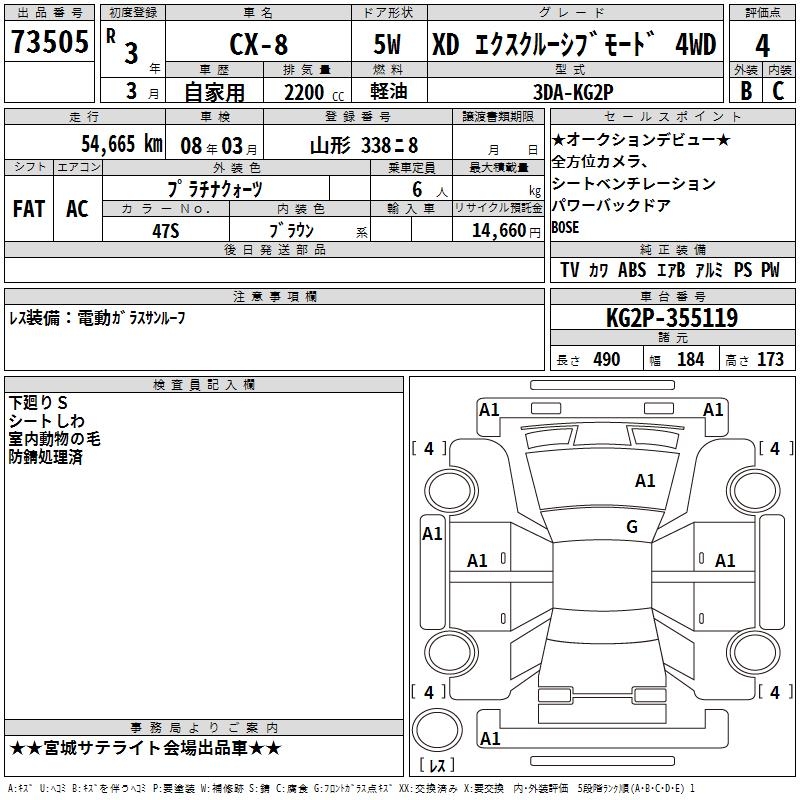Click the exterior grade B
The width and height of the screenshot is (800, 800).
[x=746, y=91]
